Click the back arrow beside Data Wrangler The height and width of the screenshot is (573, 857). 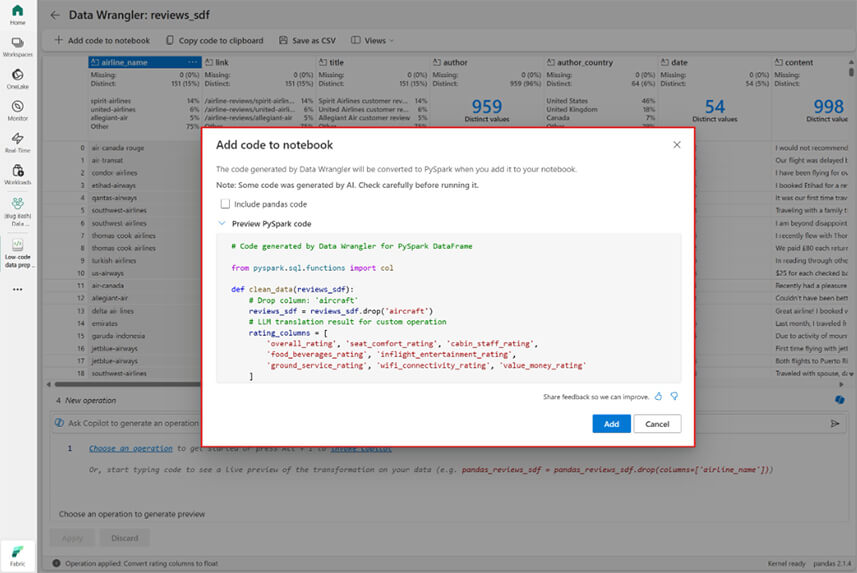click(55, 15)
